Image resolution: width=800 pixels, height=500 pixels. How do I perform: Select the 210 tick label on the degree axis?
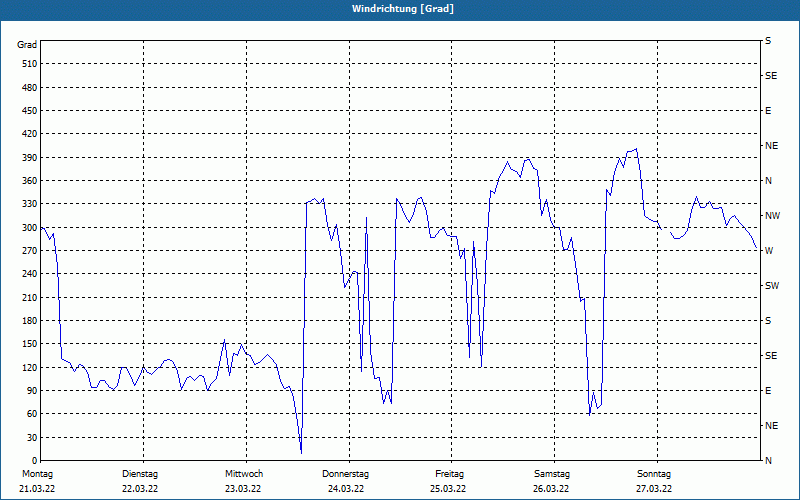tap(29, 297)
